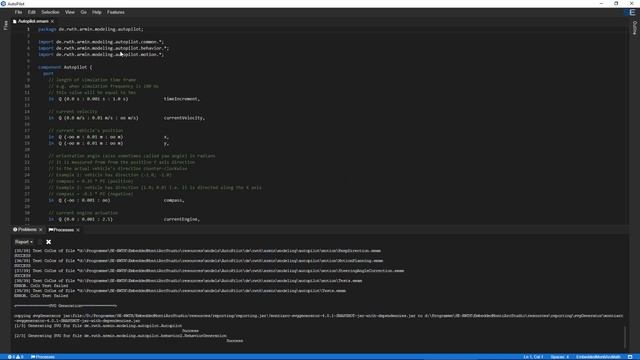The image size is (640, 360).
Task: Click the 'component Autopilot {' line
Action: coord(65,67)
